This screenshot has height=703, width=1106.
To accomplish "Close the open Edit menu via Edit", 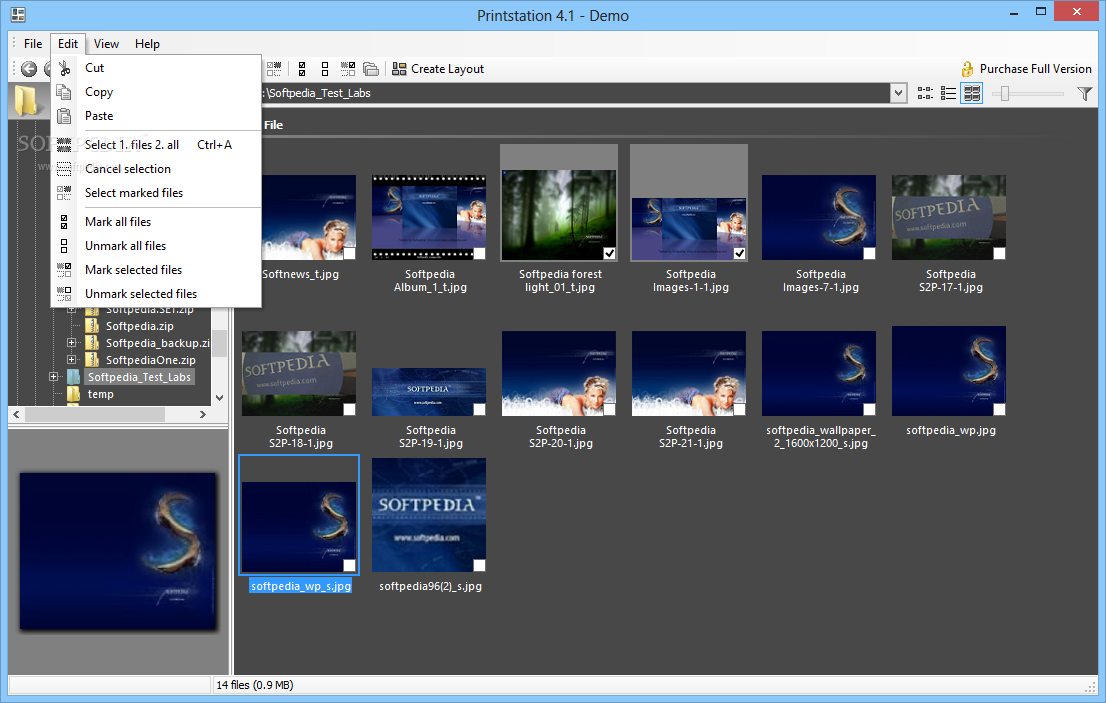I will tap(68, 44).
